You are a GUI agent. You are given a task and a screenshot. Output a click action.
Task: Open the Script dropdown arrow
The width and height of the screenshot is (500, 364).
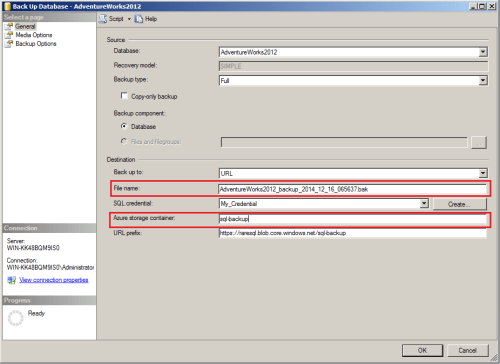pos(129,19)
